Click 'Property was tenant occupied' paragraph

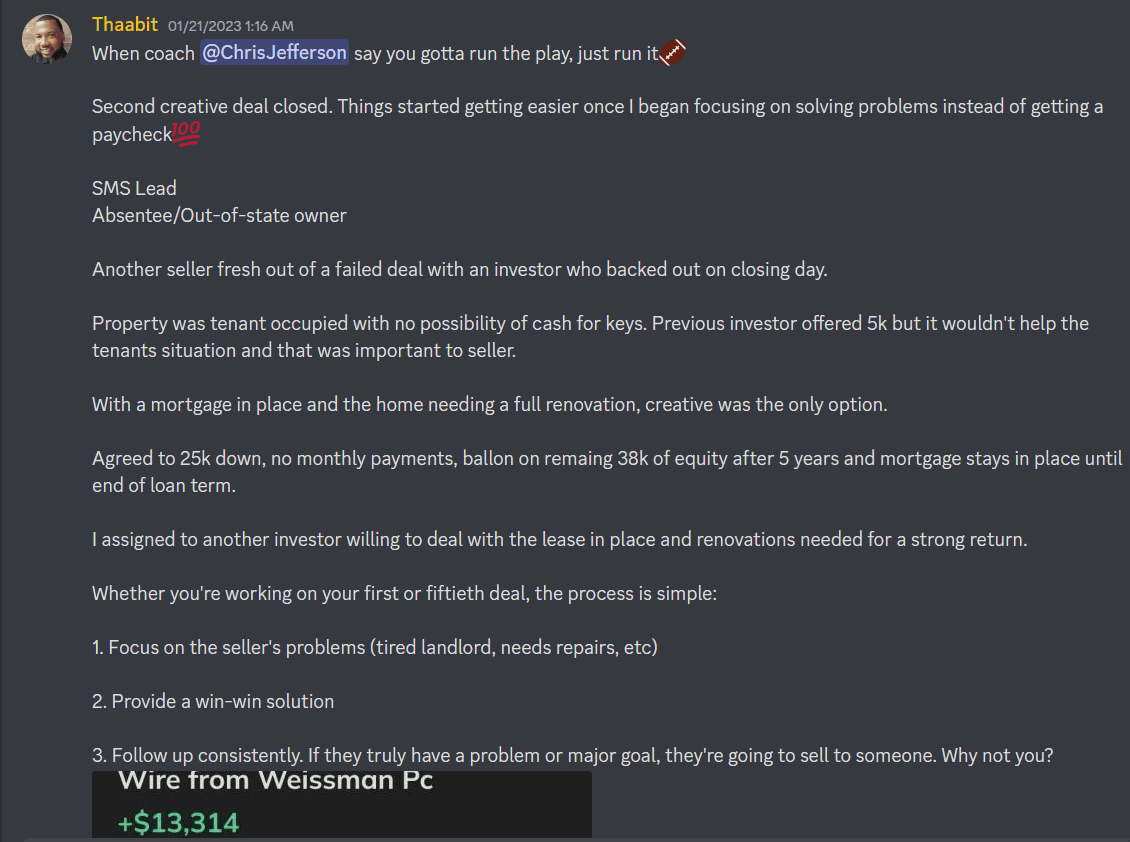click(x=590, y=337)
